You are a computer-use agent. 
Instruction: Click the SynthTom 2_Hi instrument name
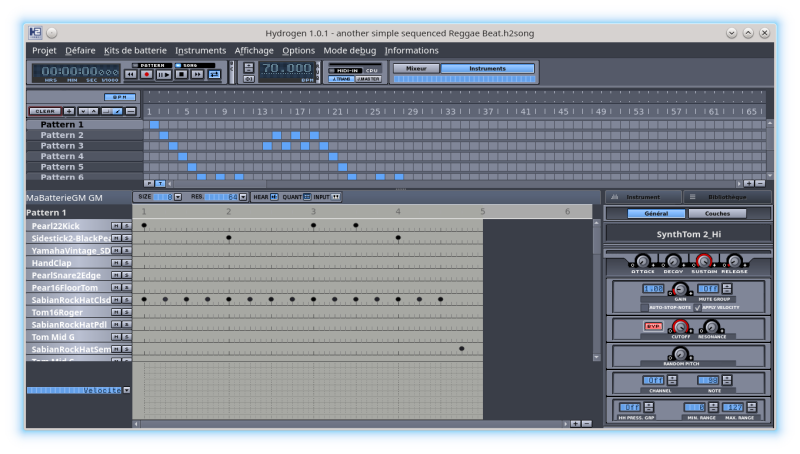[688, 234]
